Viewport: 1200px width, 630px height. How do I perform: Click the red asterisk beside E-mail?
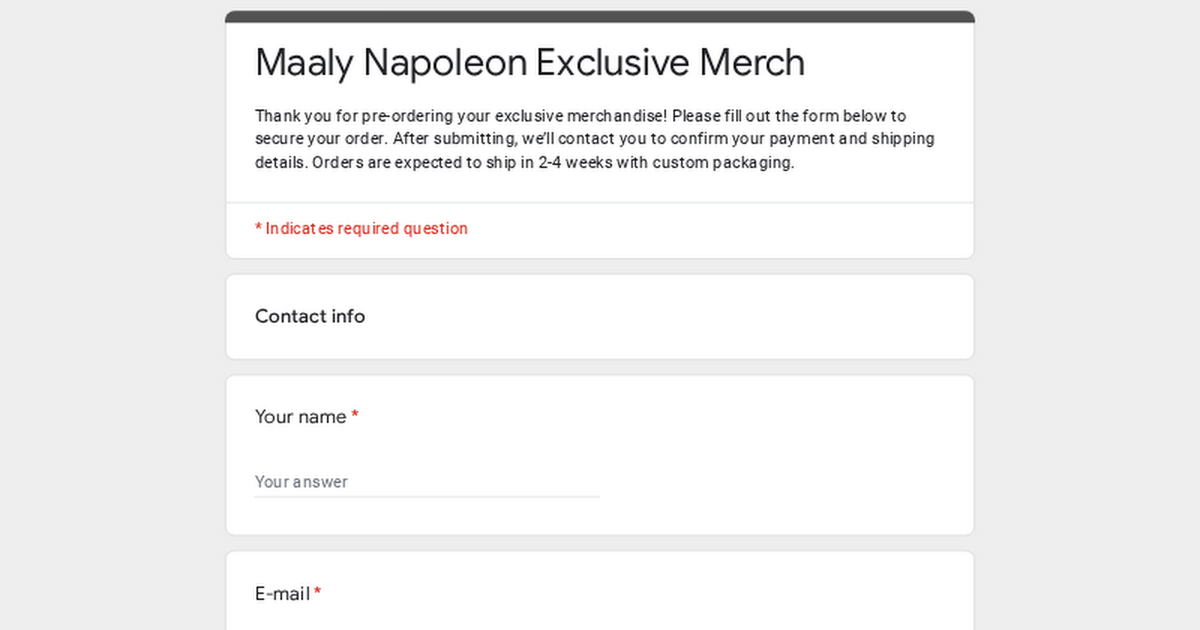tap(317, 592)
